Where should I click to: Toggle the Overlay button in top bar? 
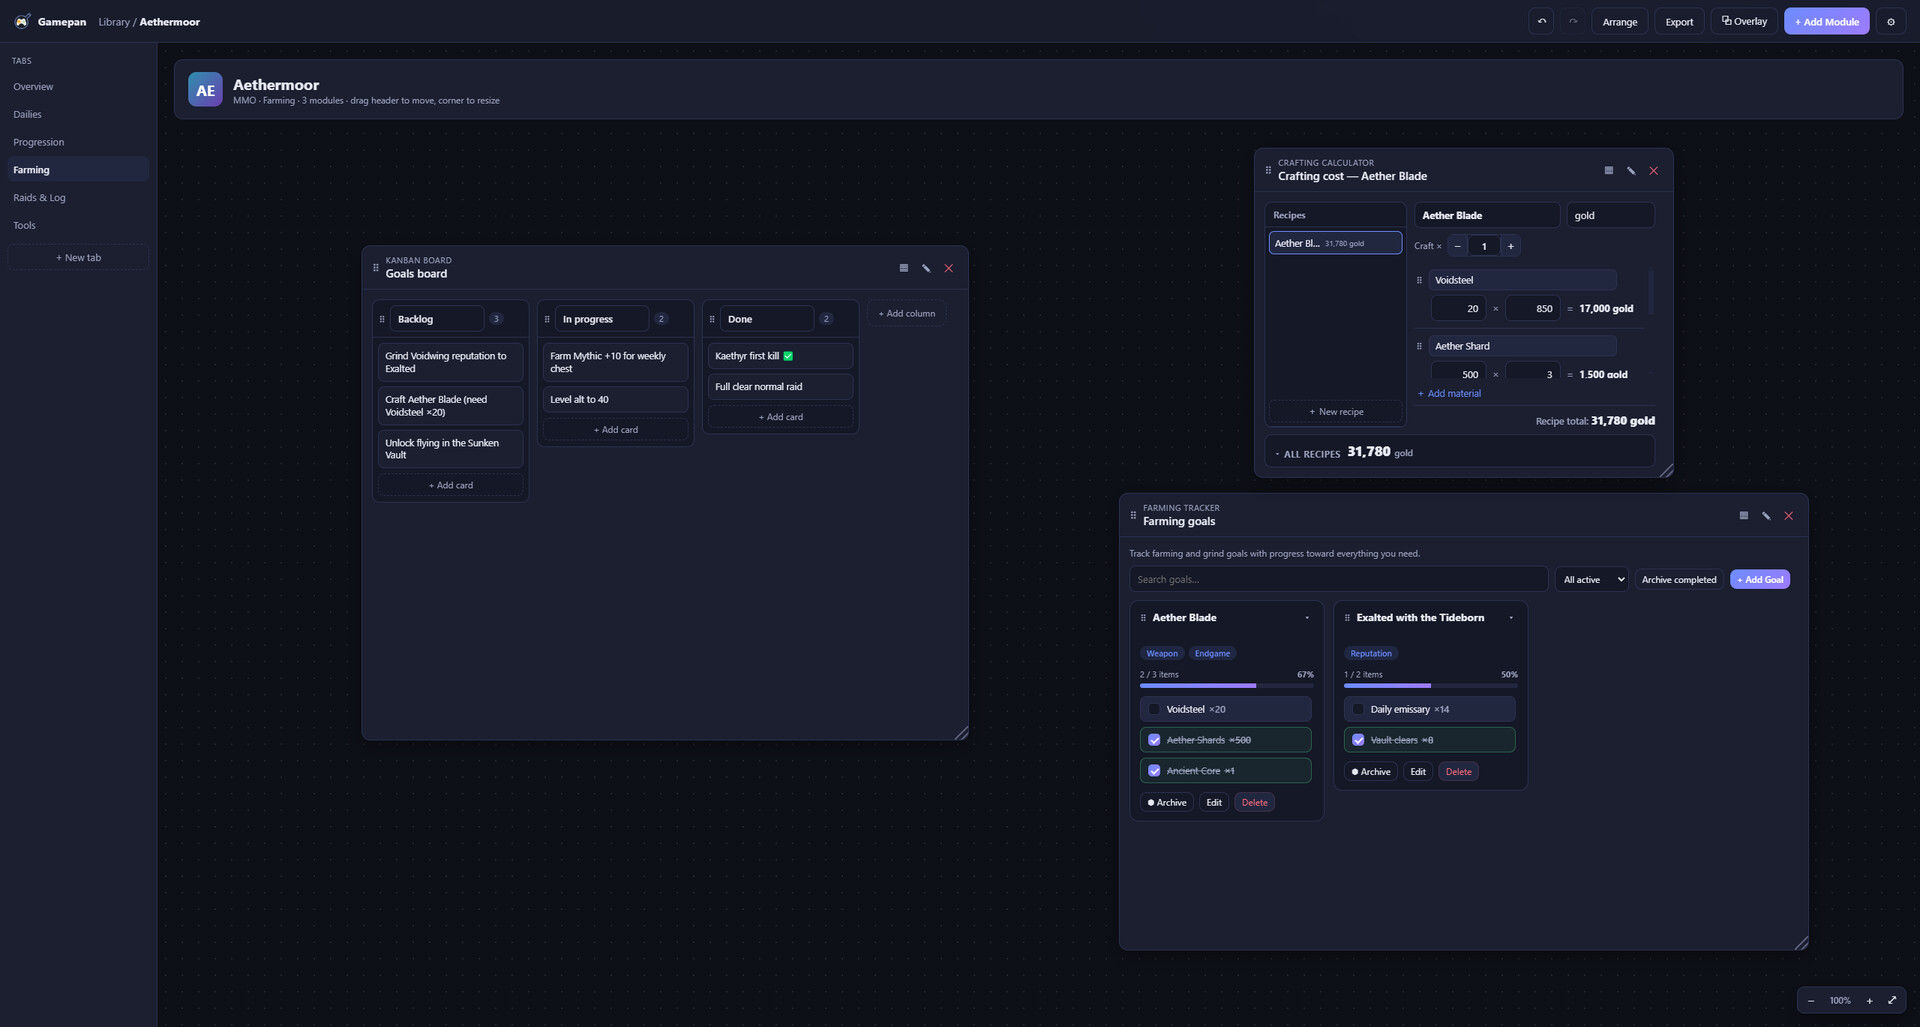tap(1744, 21)
